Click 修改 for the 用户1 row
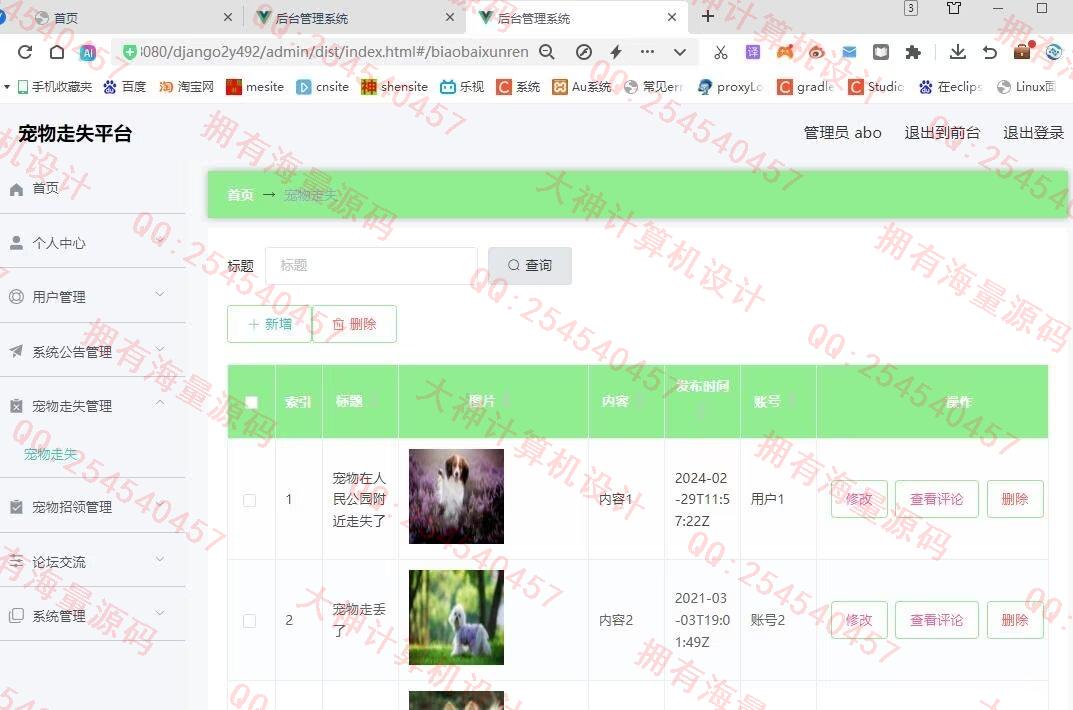This screenshot has width=1073, height=710. pyautogui.click(x=859, y=499)
